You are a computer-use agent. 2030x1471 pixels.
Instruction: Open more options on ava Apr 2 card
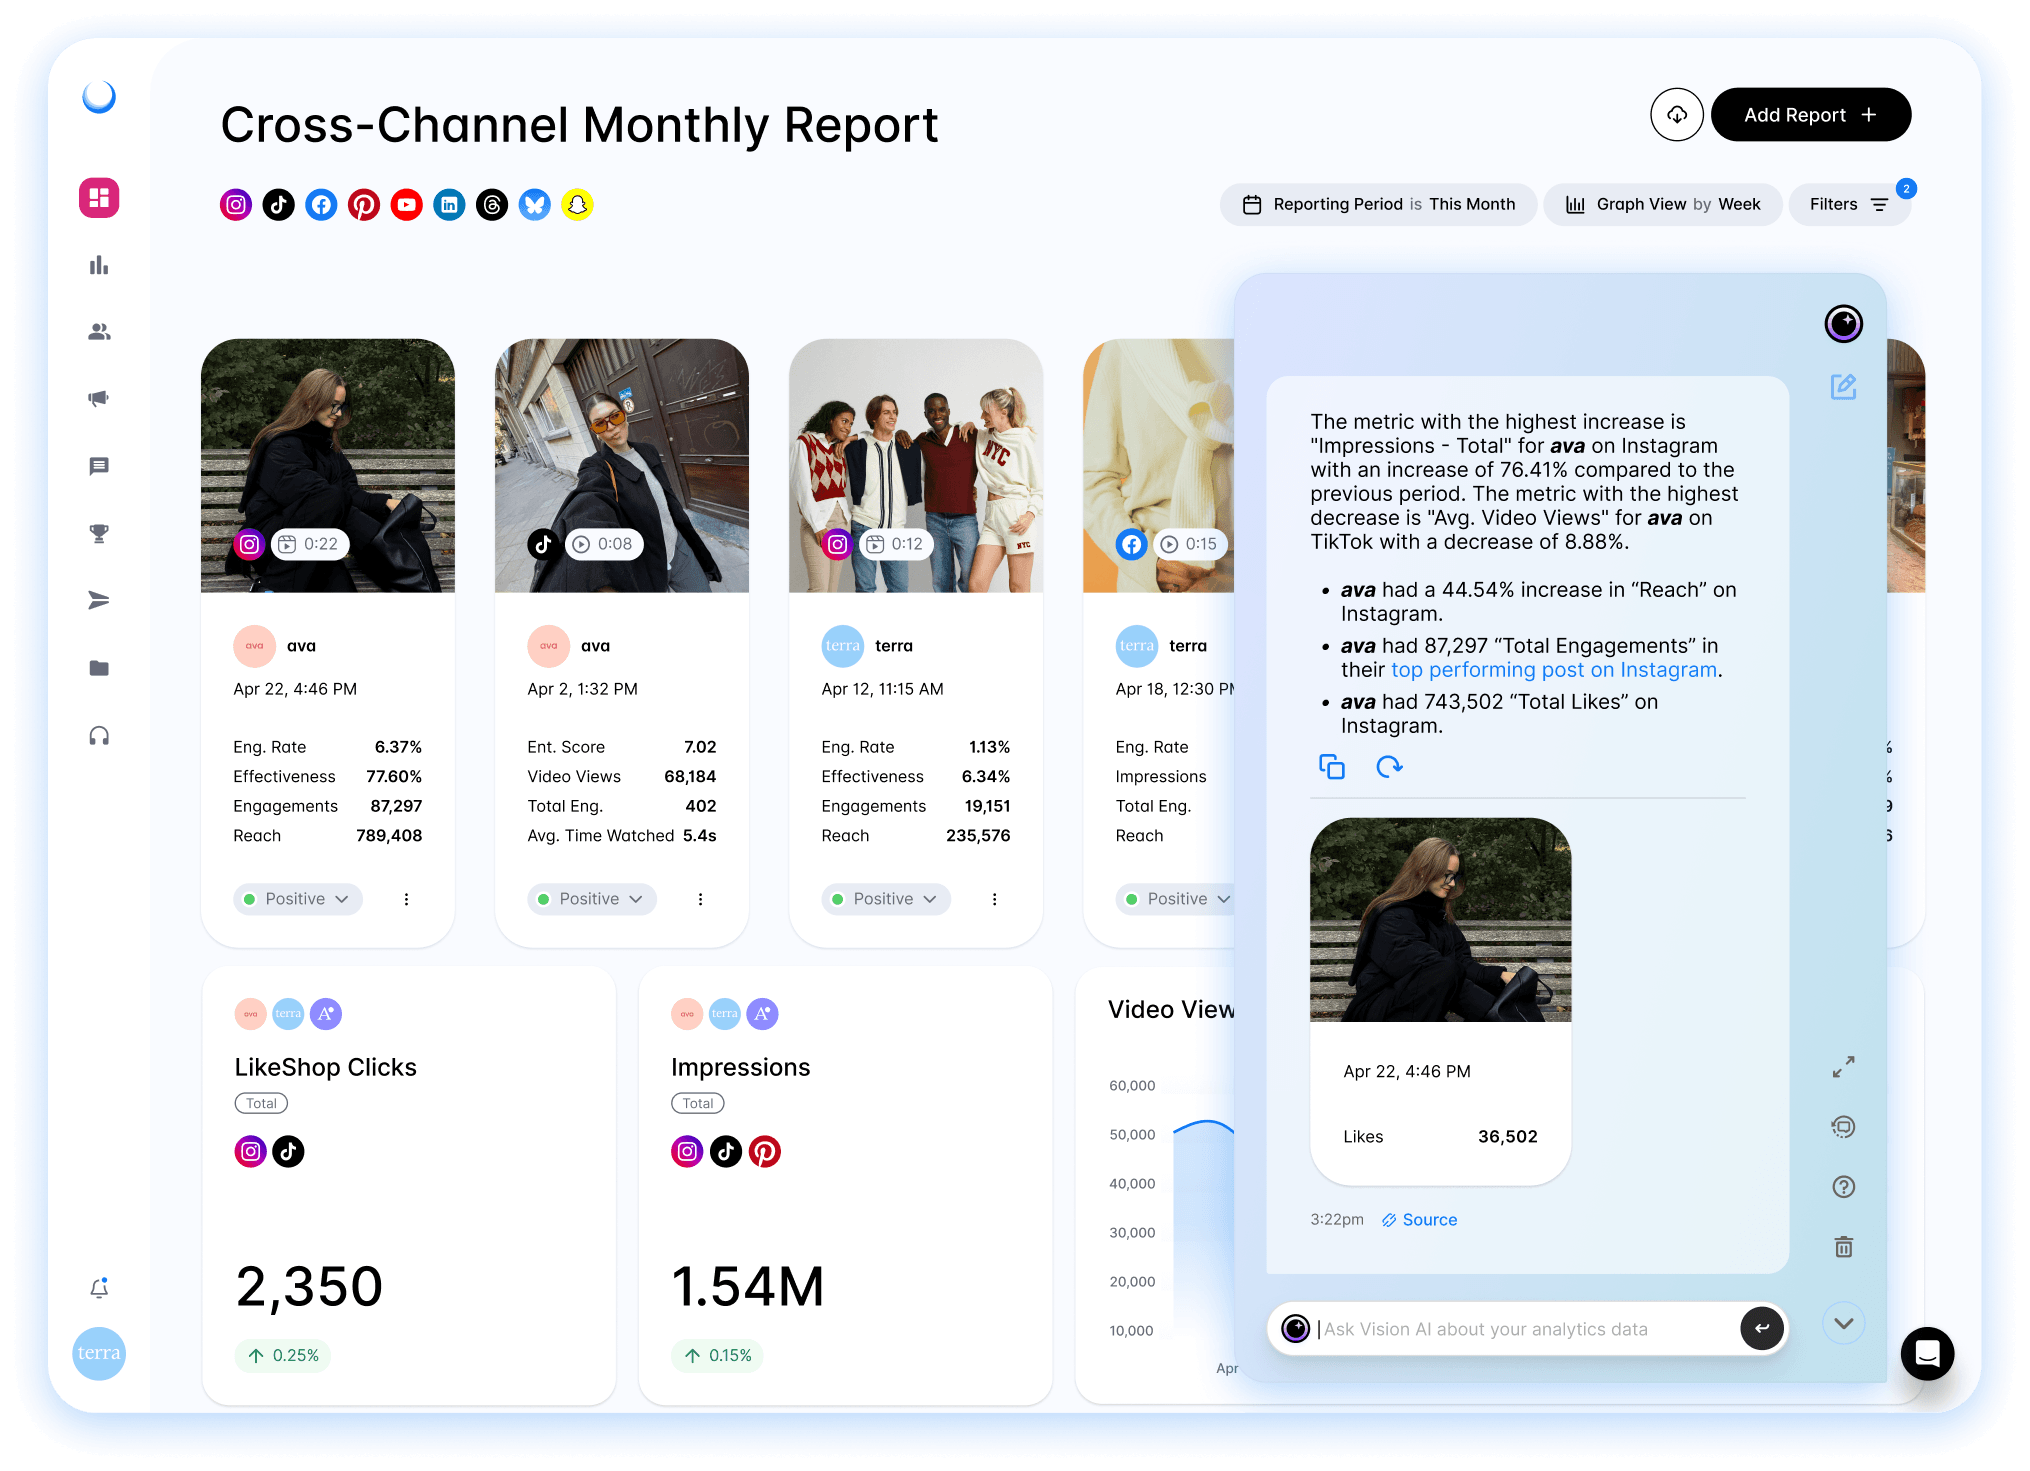point(700,899)
